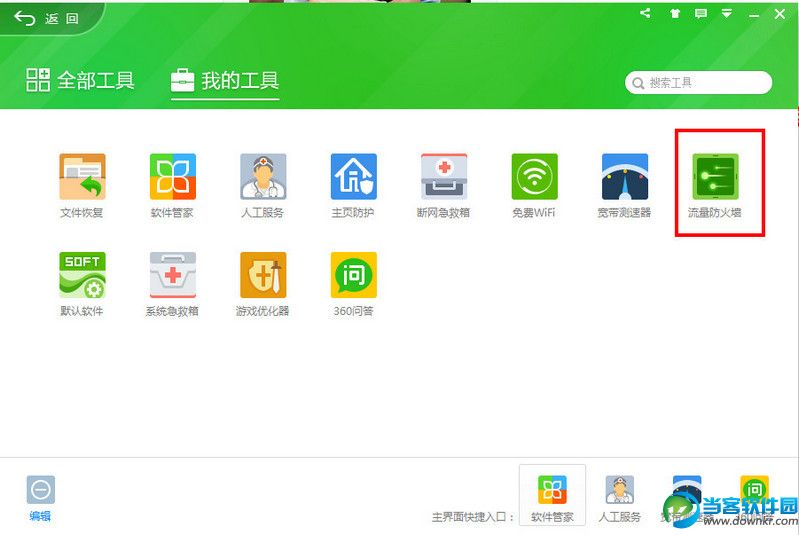Go back with the 返回 button
The image size is (799, 535).
(46, 19)
